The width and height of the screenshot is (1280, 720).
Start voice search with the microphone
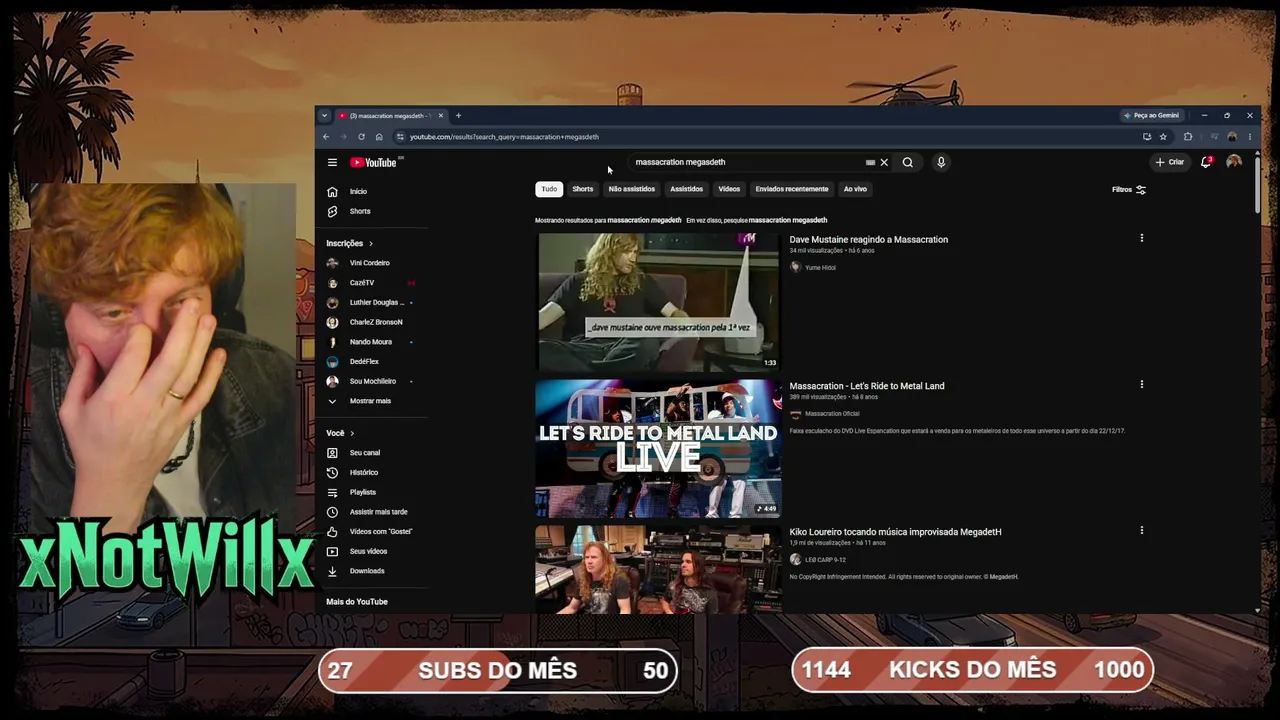(941, 162)
